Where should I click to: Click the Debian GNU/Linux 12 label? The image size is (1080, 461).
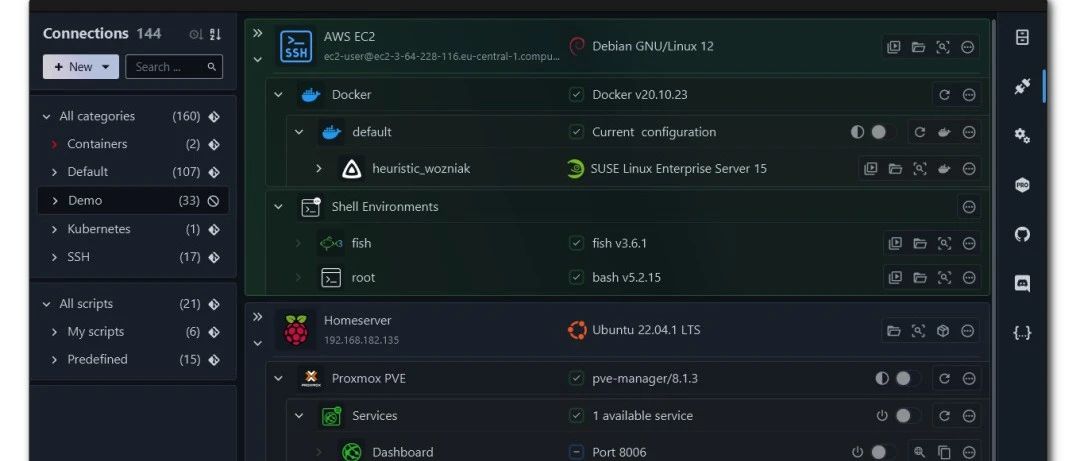[x=652, y=46]
